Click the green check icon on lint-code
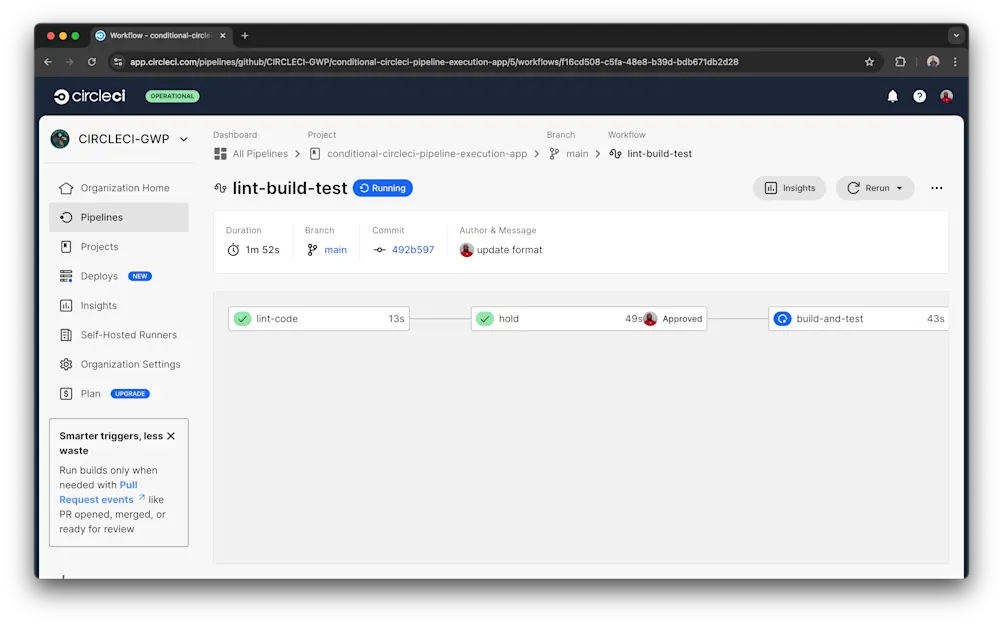This screenshot has height=624, width=1003. click(242, 318)
